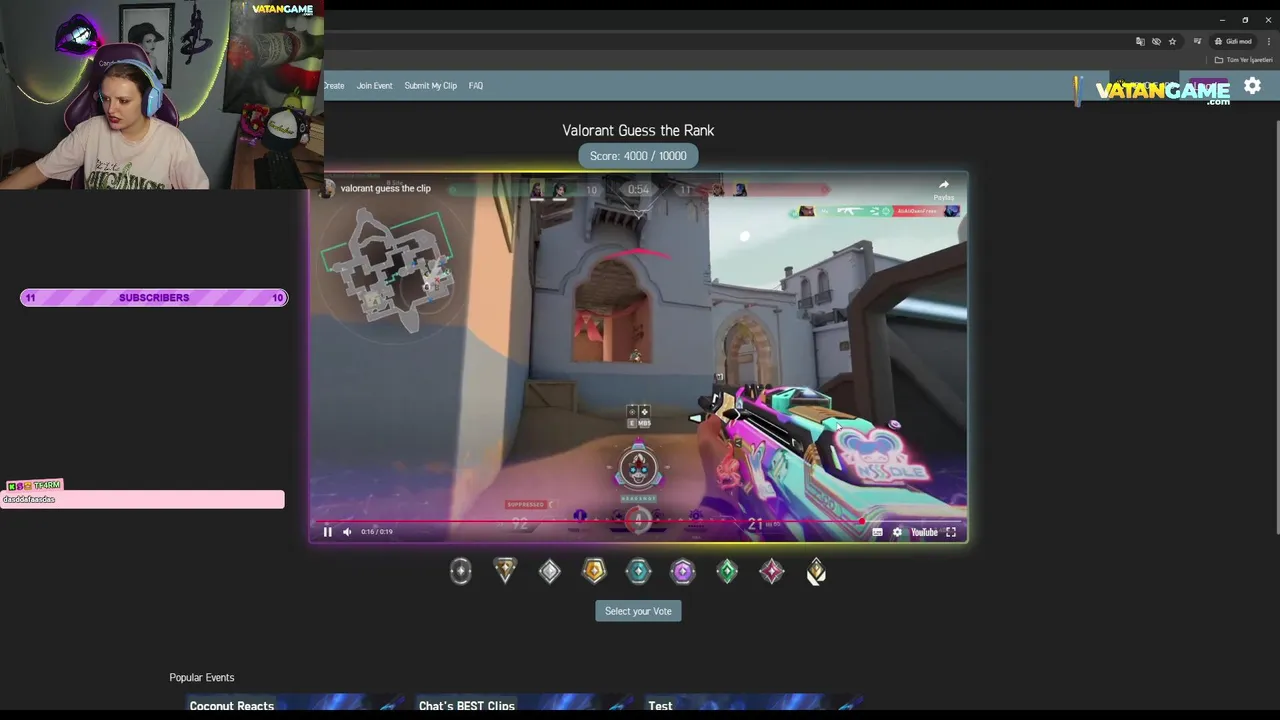Open site settings gear icon
This screenshot has width=1280, height=720.
tap(1252, 86)
